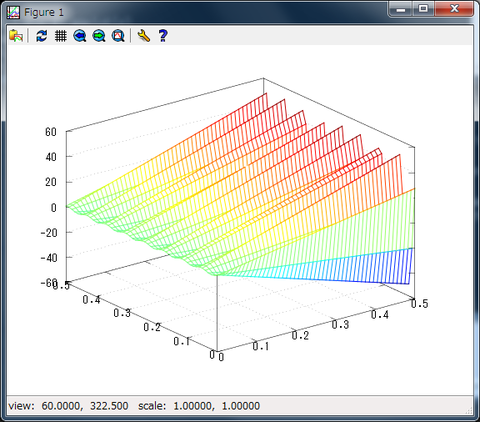Click the scale 1.00000, 1.00000 status text
The height and width of the screenshot is (422, 480).
pos(199,406)
